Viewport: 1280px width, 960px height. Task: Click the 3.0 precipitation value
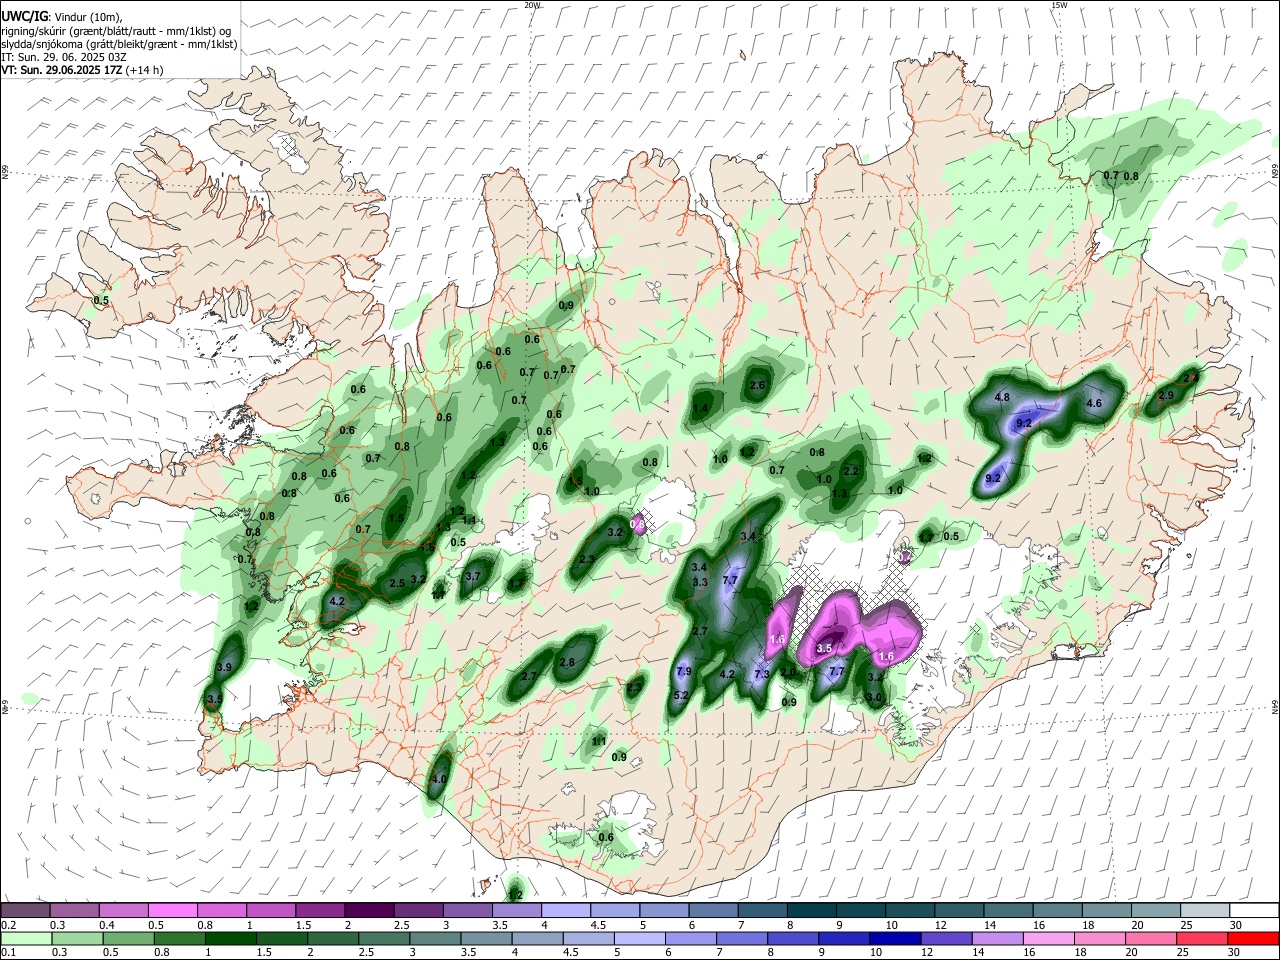(x=874, y=697)
